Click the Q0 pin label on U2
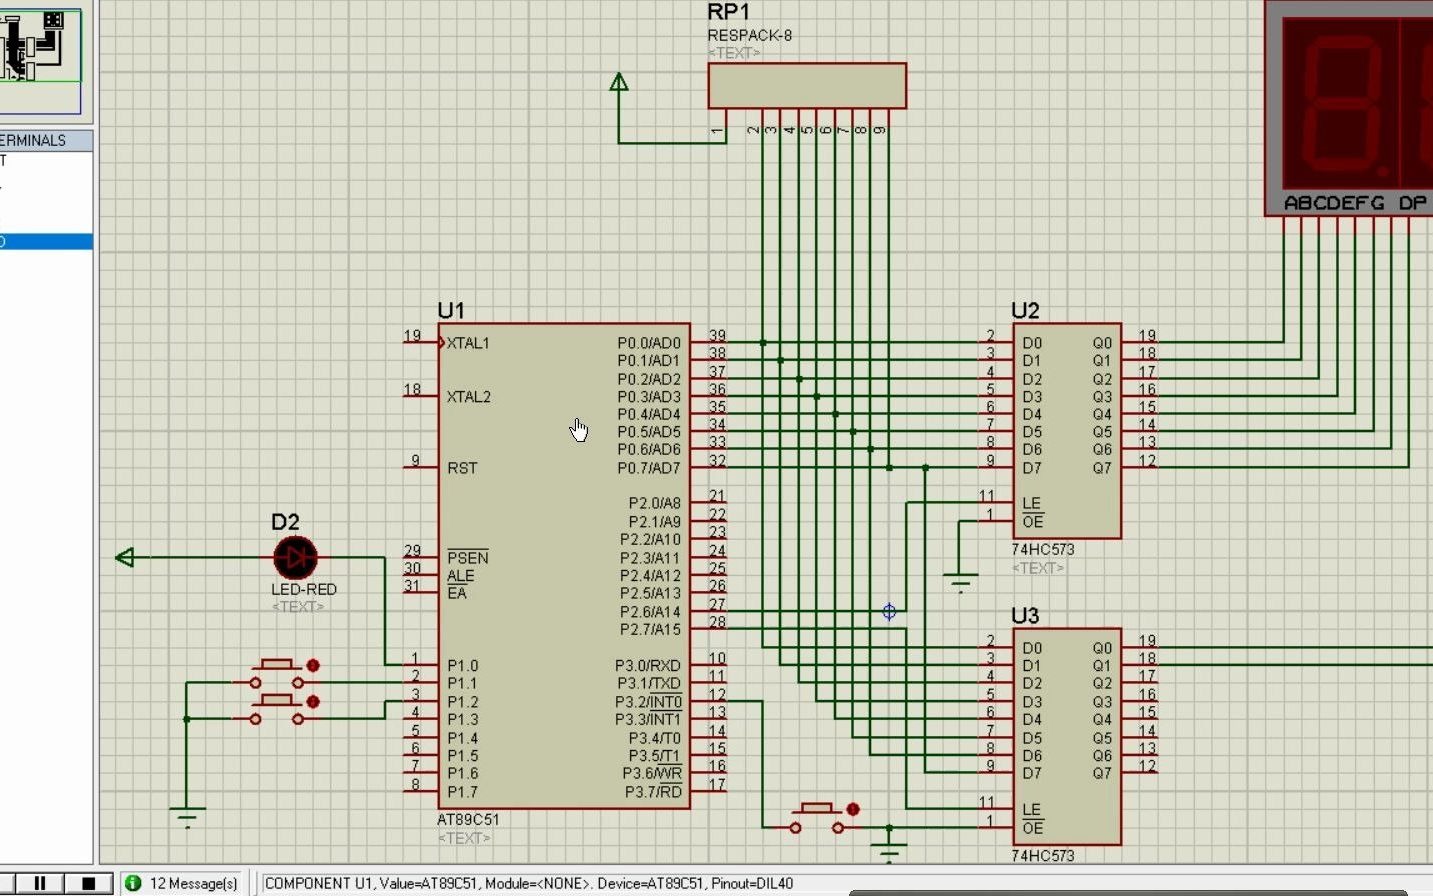 tap(1102, 343)
